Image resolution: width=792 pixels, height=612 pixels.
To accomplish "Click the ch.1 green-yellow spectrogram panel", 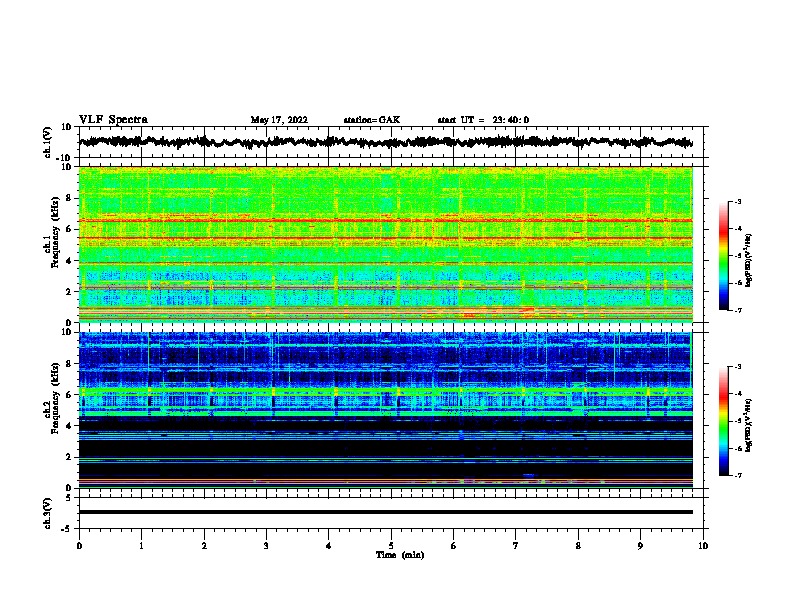I will 386,244.
